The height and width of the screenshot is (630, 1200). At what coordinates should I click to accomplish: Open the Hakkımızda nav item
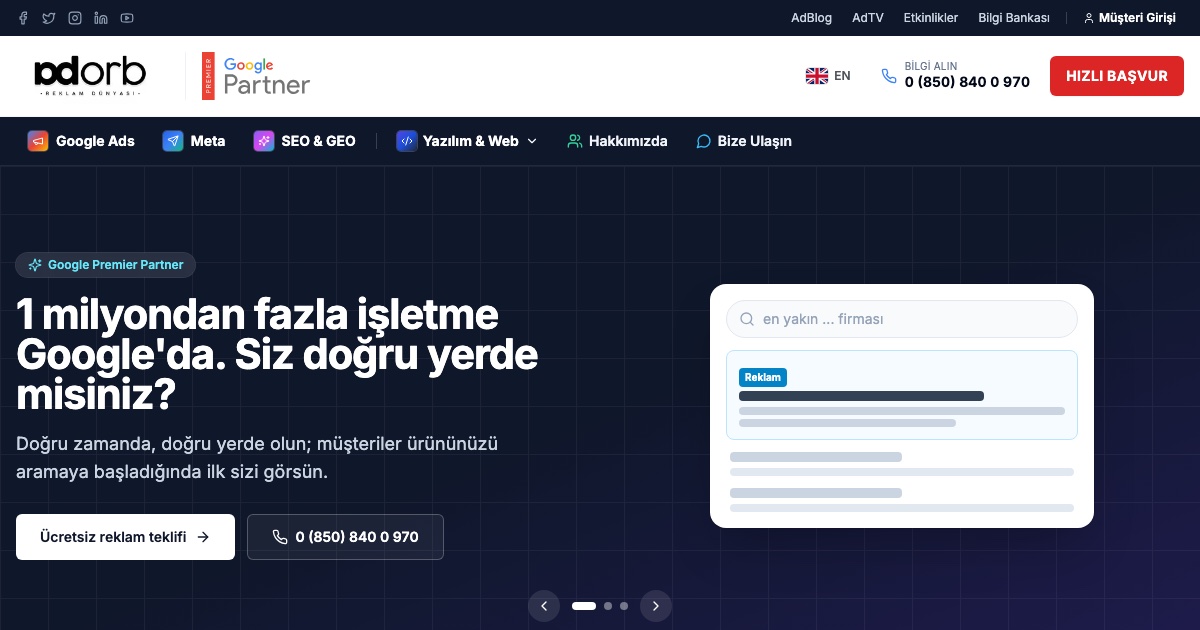[617, 141]
